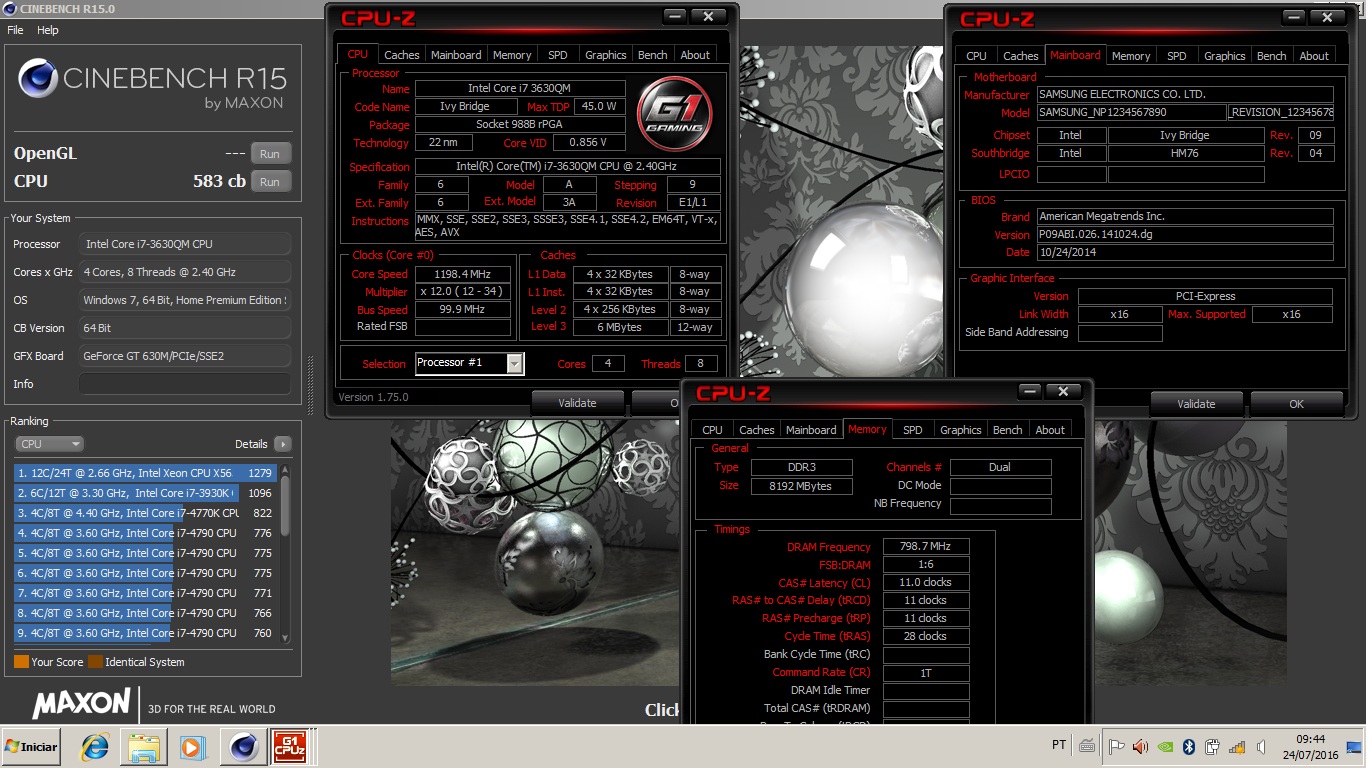Viewport: 1366px width, 768px height.
Task: Select ranking row with score 760
Action: [x=146, y=633]
